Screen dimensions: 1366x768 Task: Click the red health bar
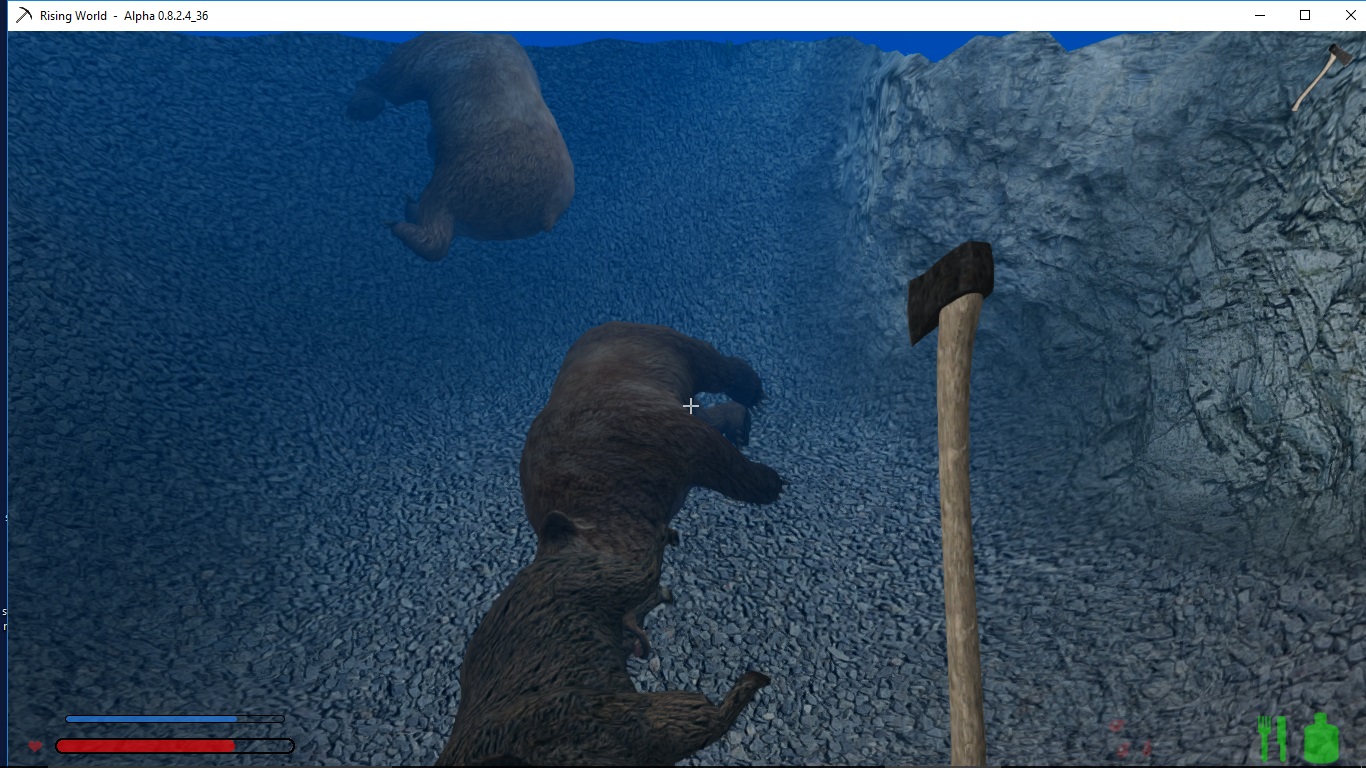tap(146, 746)
